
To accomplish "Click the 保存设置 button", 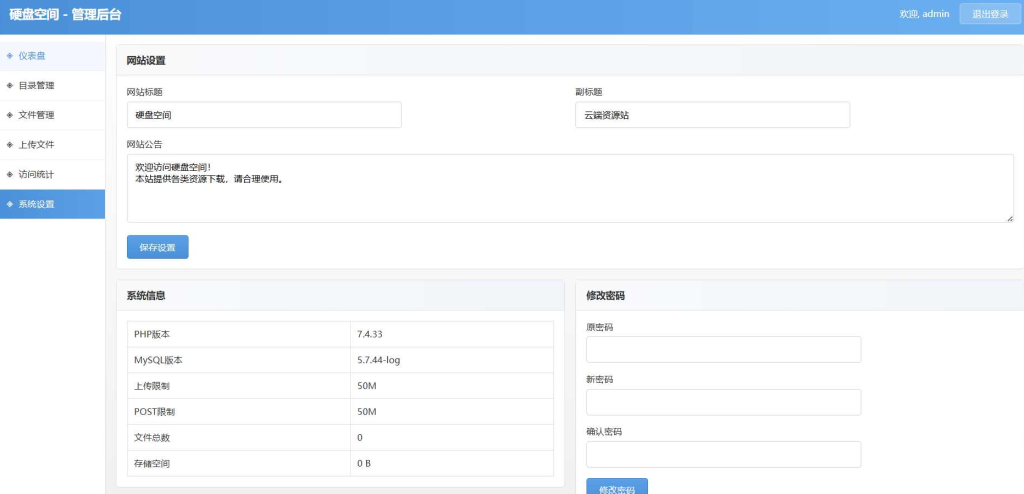I will (x=157, y=247).
